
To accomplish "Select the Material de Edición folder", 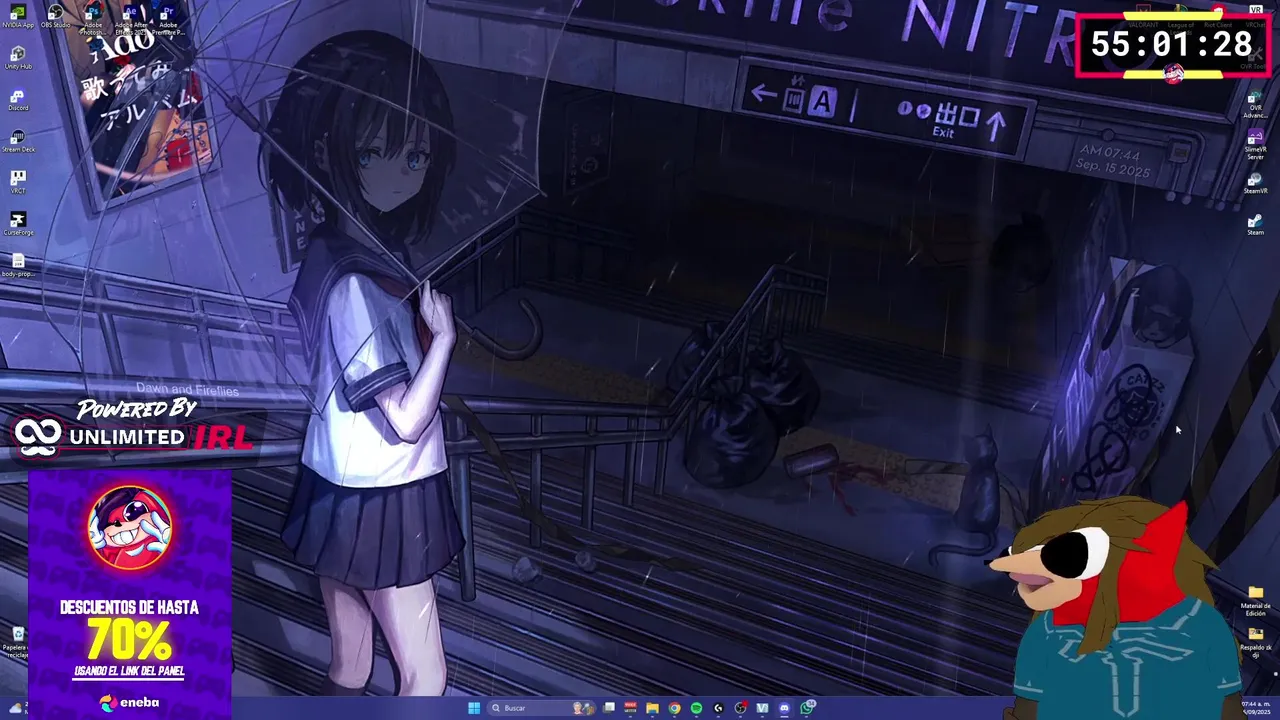I will (1255, 601).
